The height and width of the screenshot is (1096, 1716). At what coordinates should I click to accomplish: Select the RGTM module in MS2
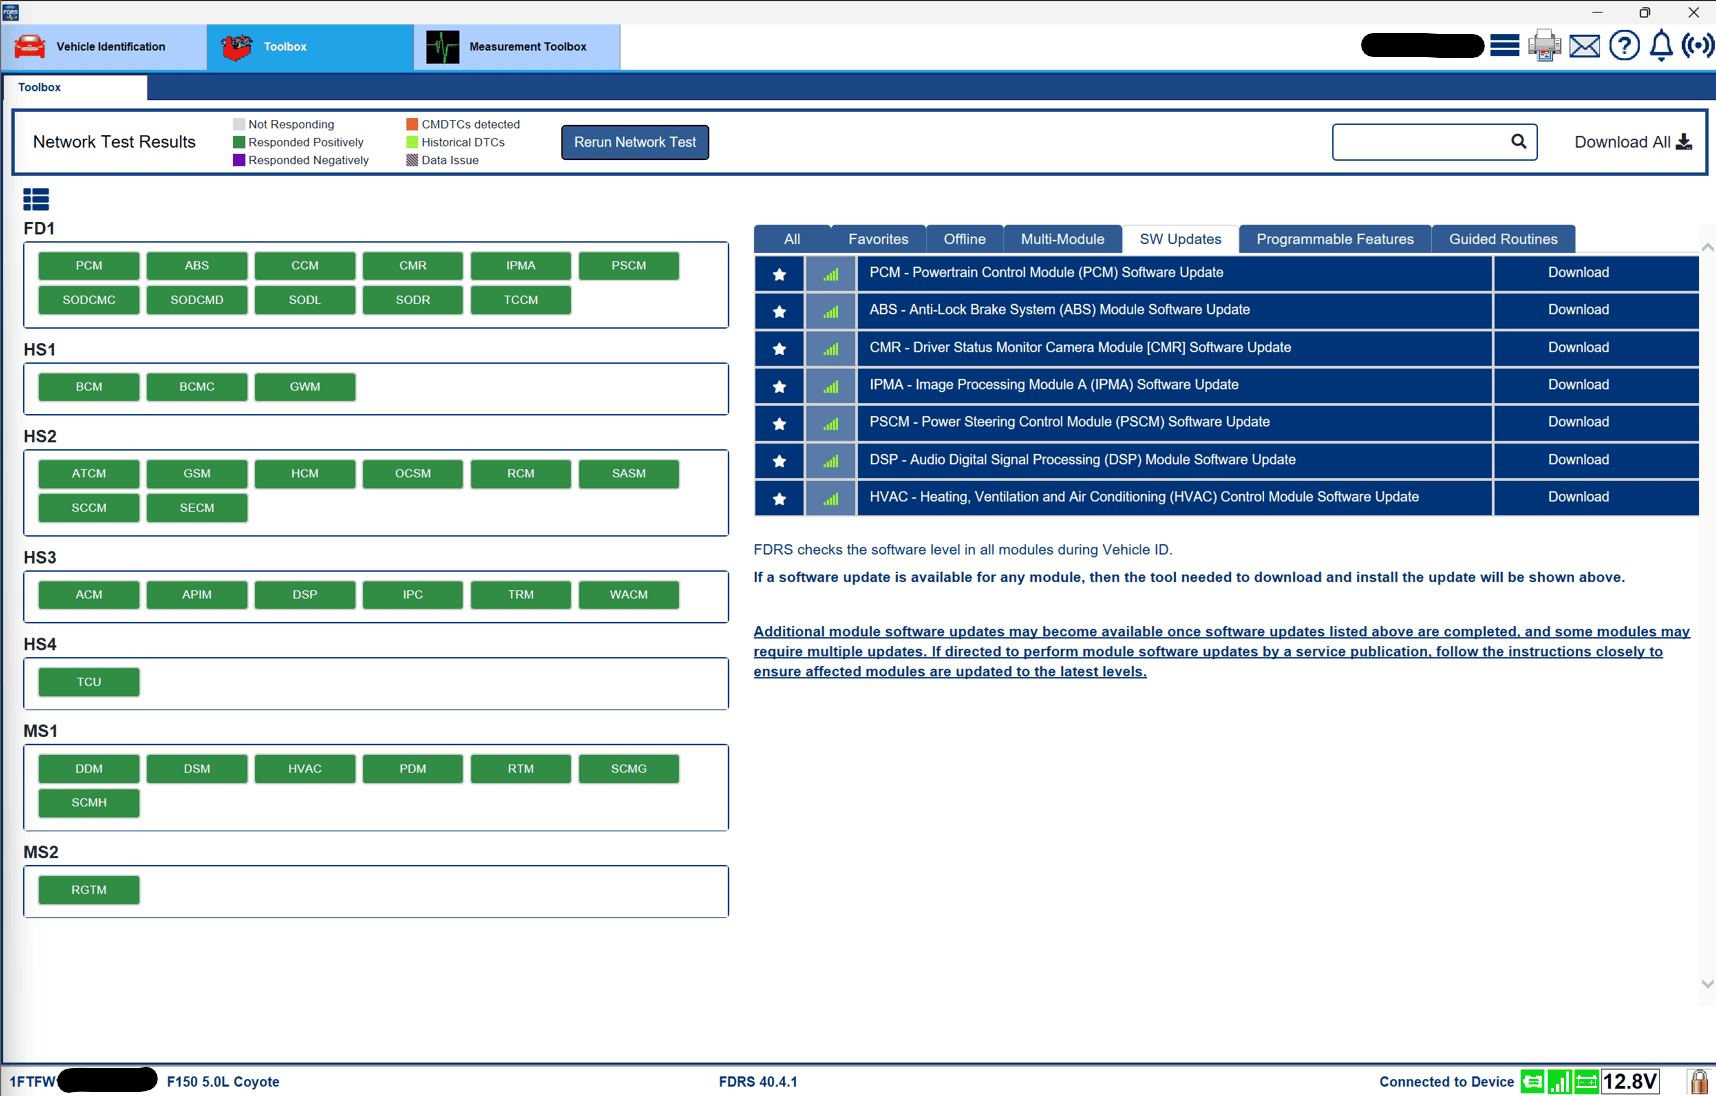89,890
